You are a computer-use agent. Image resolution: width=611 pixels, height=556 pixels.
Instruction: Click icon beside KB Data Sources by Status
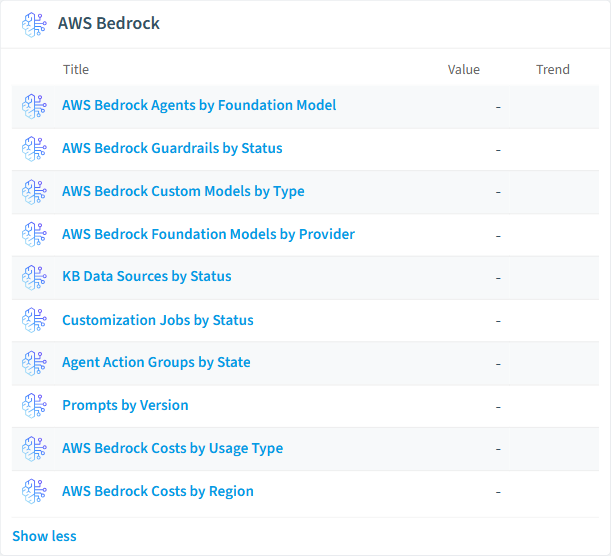coord(34,278)
